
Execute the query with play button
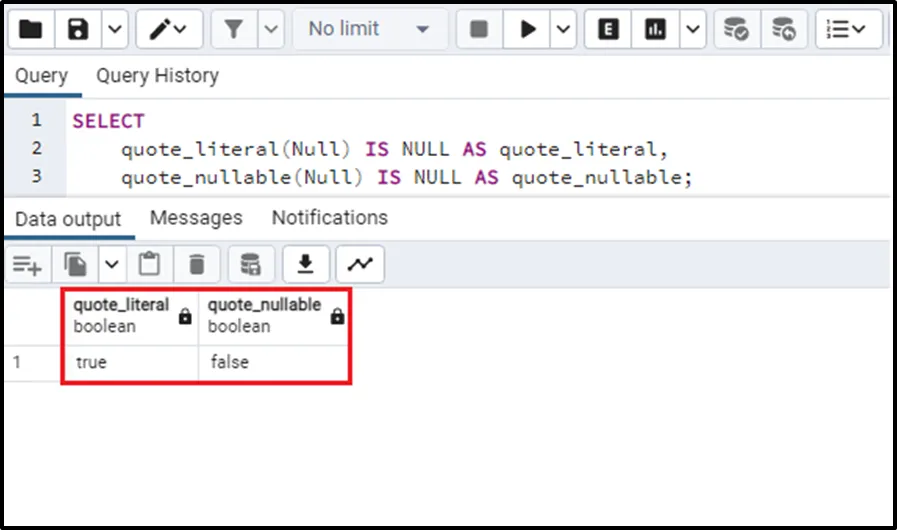tap(527, 29)
